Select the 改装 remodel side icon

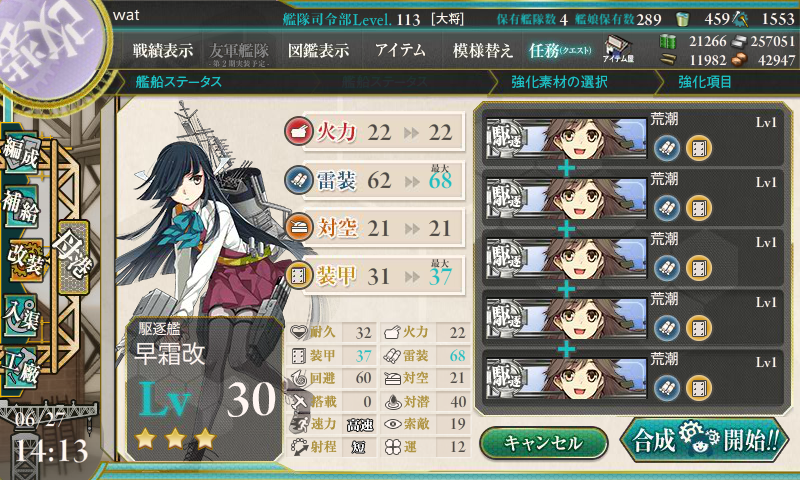[x=23, y=260]
